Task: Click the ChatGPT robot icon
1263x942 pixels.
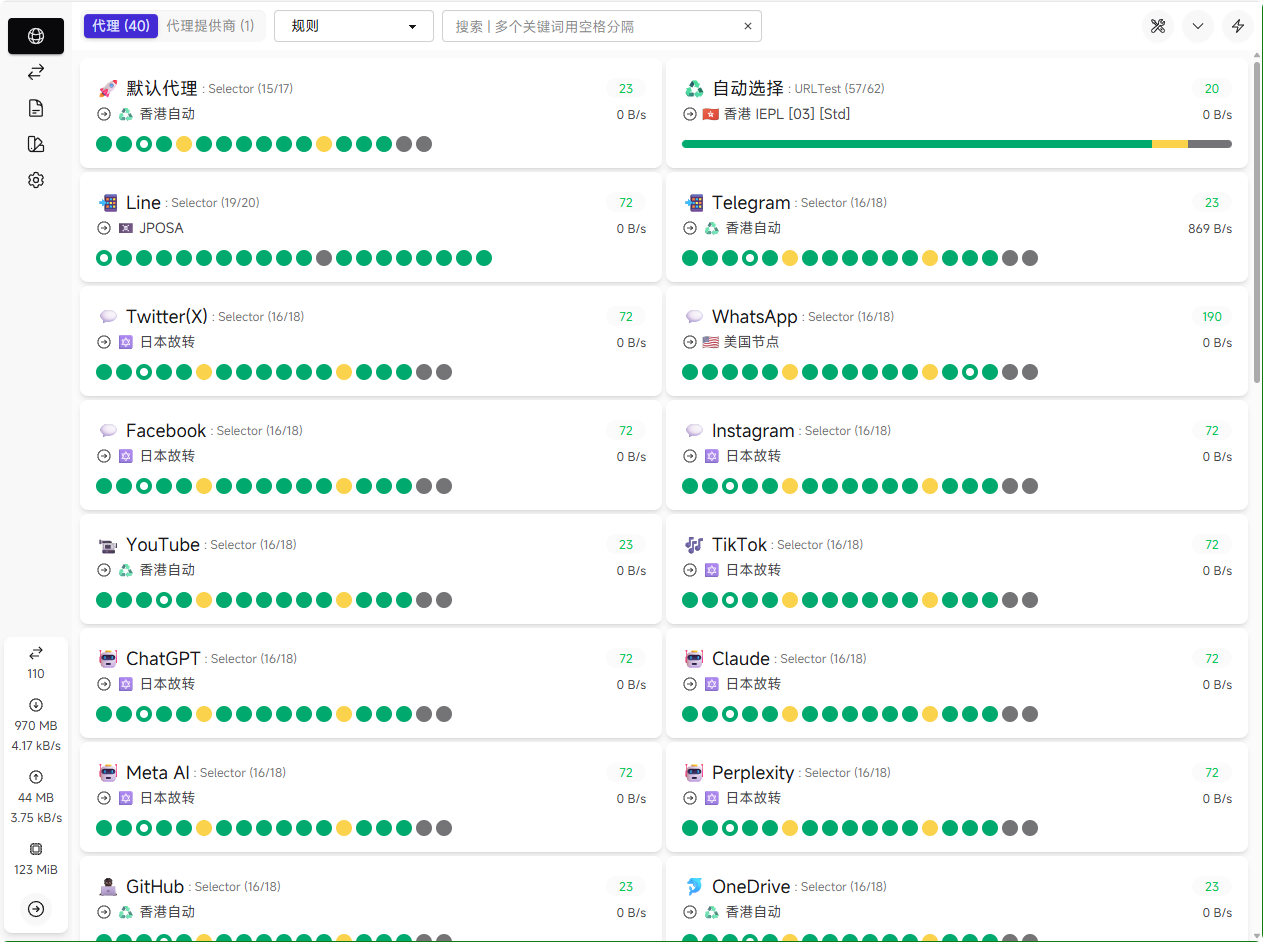Action: click(108, 658)
